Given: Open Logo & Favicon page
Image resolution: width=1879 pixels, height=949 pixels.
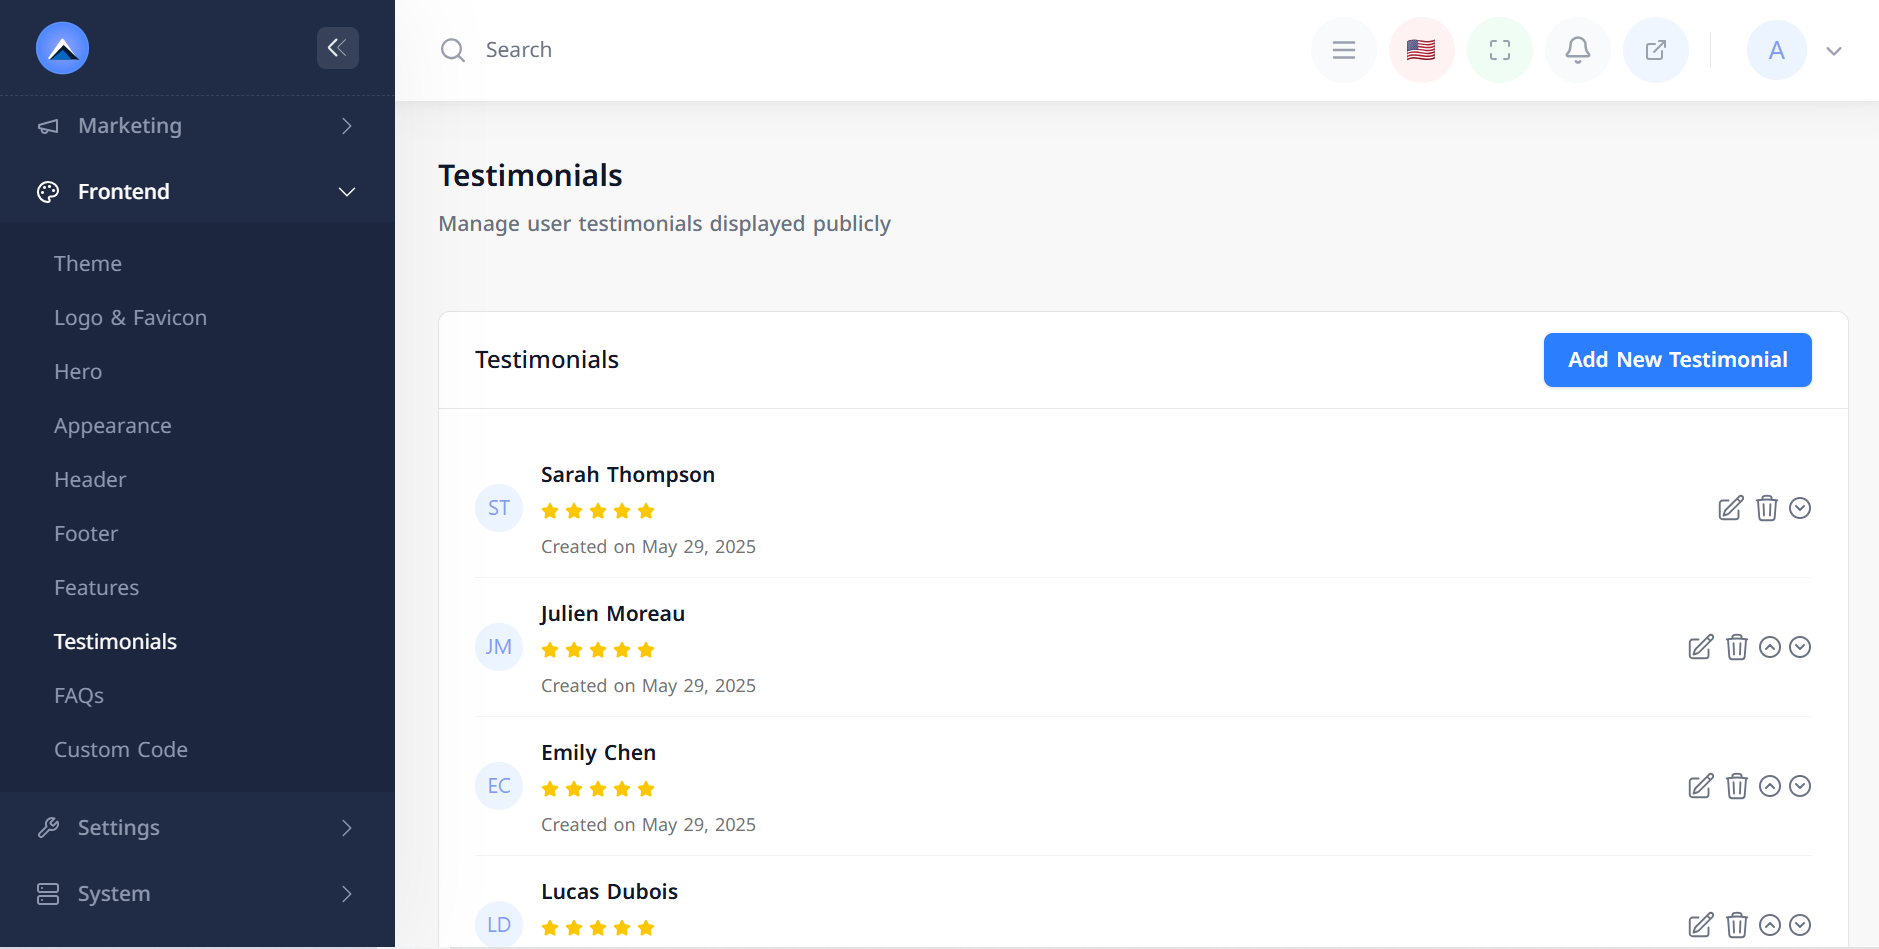Looking at the screenshot, I should coord(130,318).
